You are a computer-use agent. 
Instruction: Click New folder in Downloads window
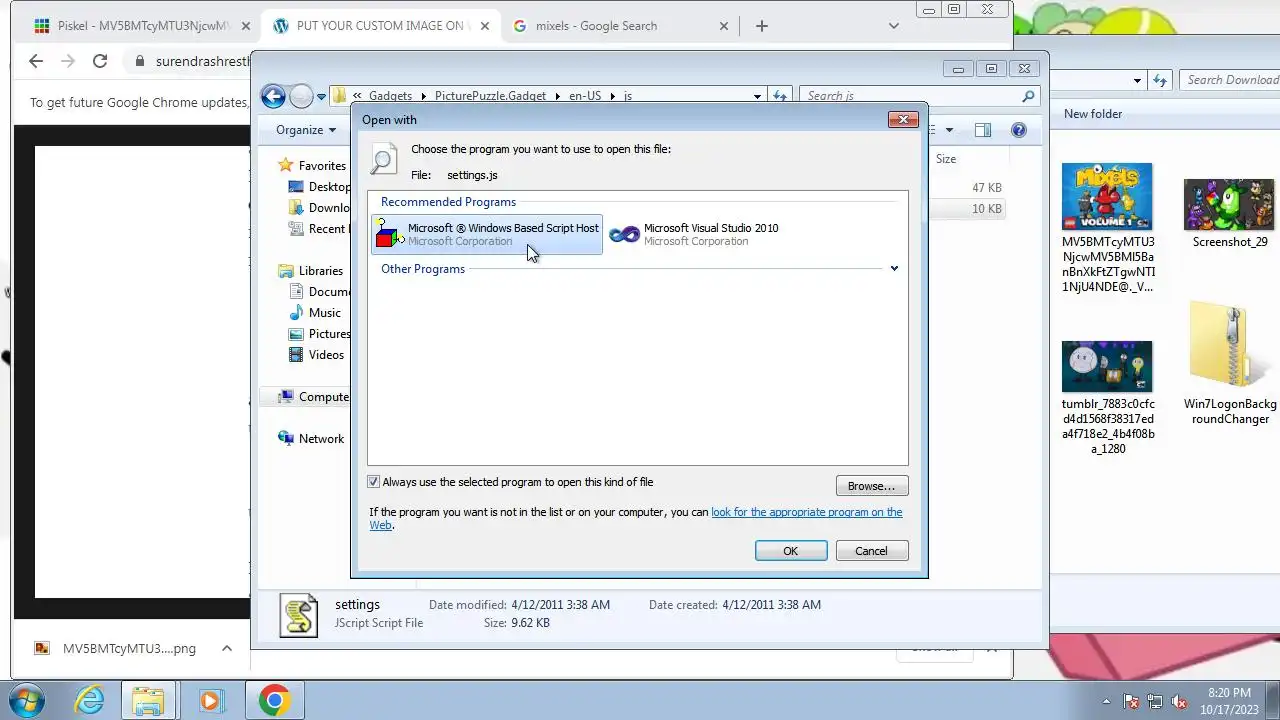(1093, 114)
